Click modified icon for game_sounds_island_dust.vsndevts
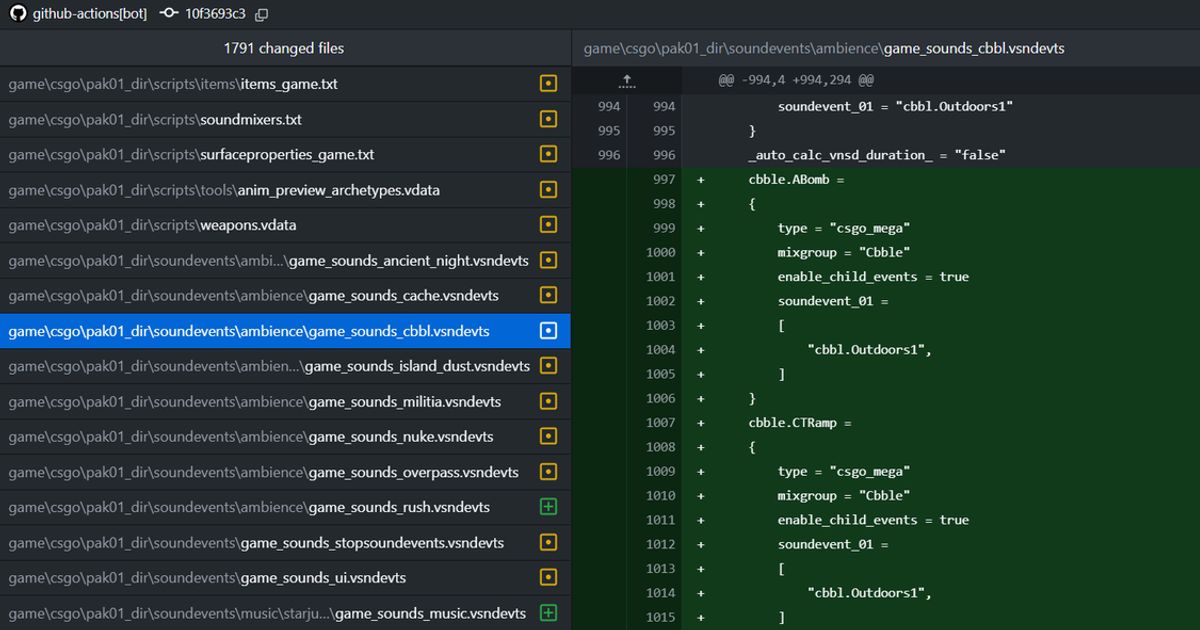The image size is (1200, 630). (x=548, y=366)
